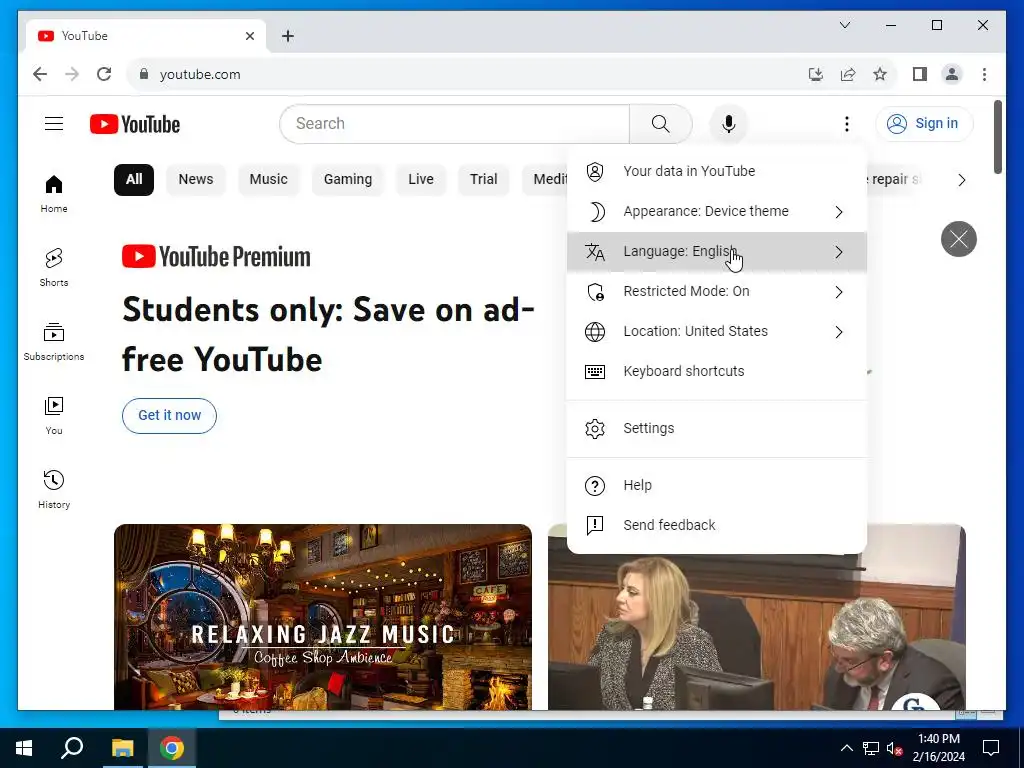Image resolution: width=1024 pixels, height=768 pixels.
Task: Open Windows taskbar search
Action: [x=72, y=748]
